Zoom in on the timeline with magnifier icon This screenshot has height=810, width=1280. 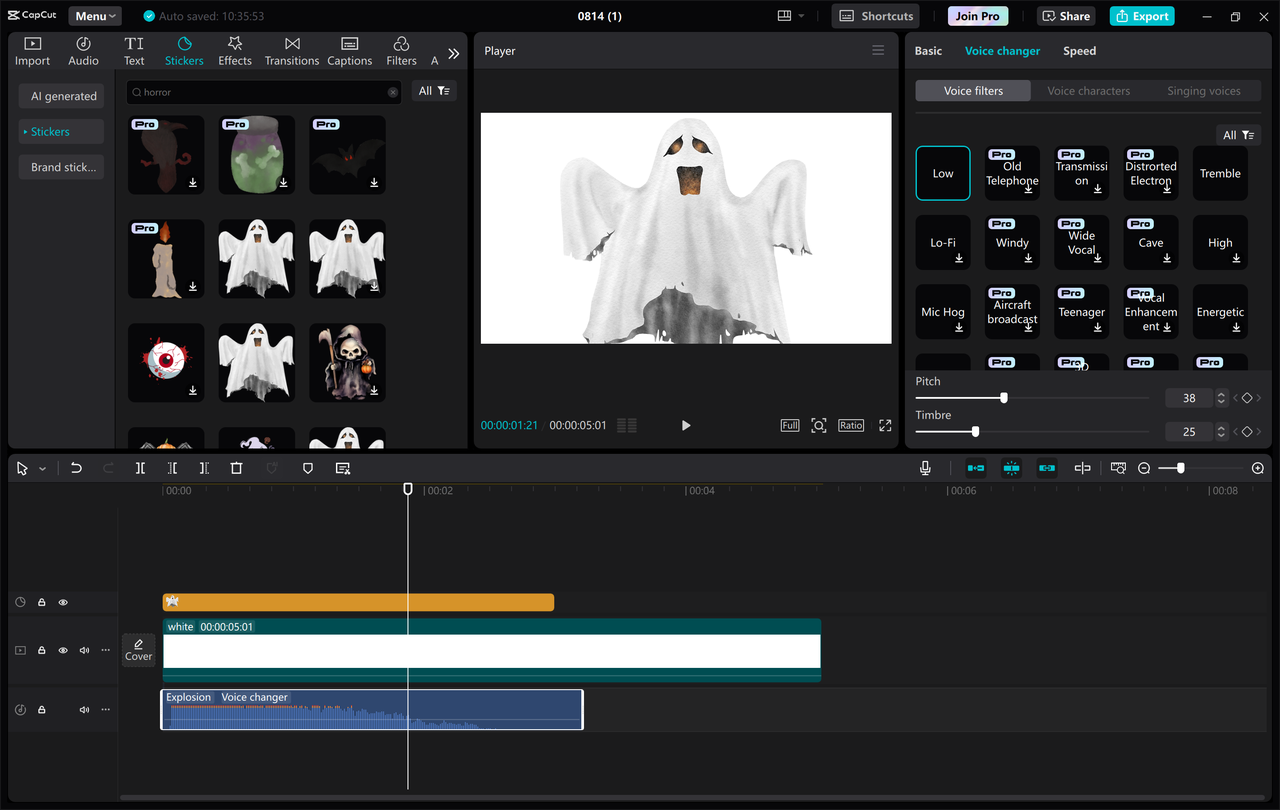pos(1257,467)
